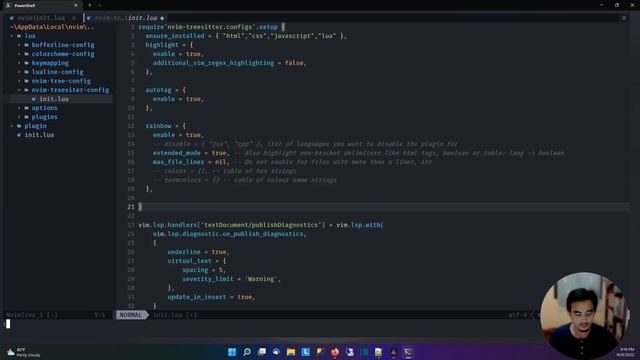The height and width of the screenshot is (360, 640).
Task: Collapse the nvim-treesiter-config folder
Action: tap(19, 90)
